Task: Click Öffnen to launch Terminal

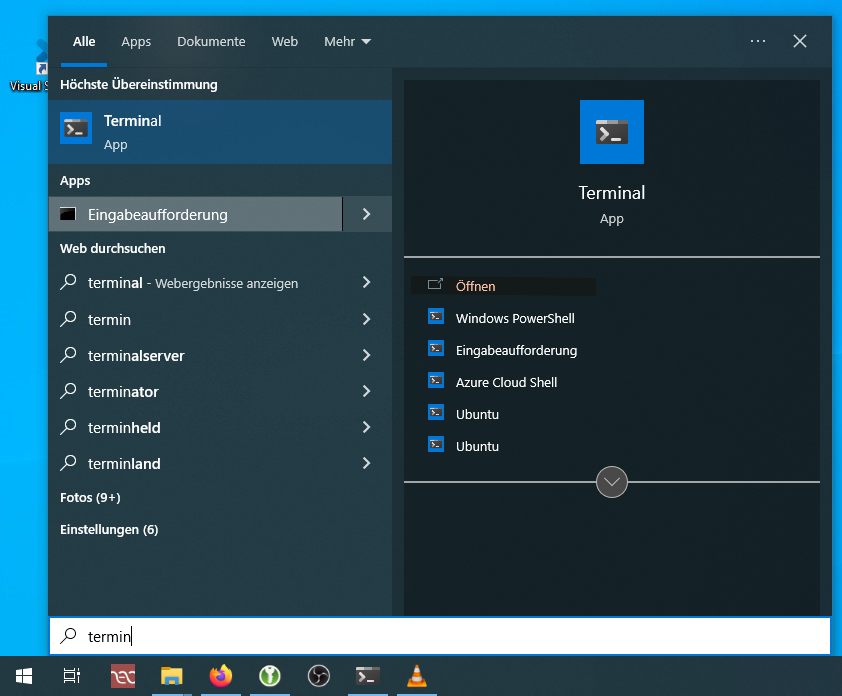Action: pyautogui.click(x=503, y=286)
